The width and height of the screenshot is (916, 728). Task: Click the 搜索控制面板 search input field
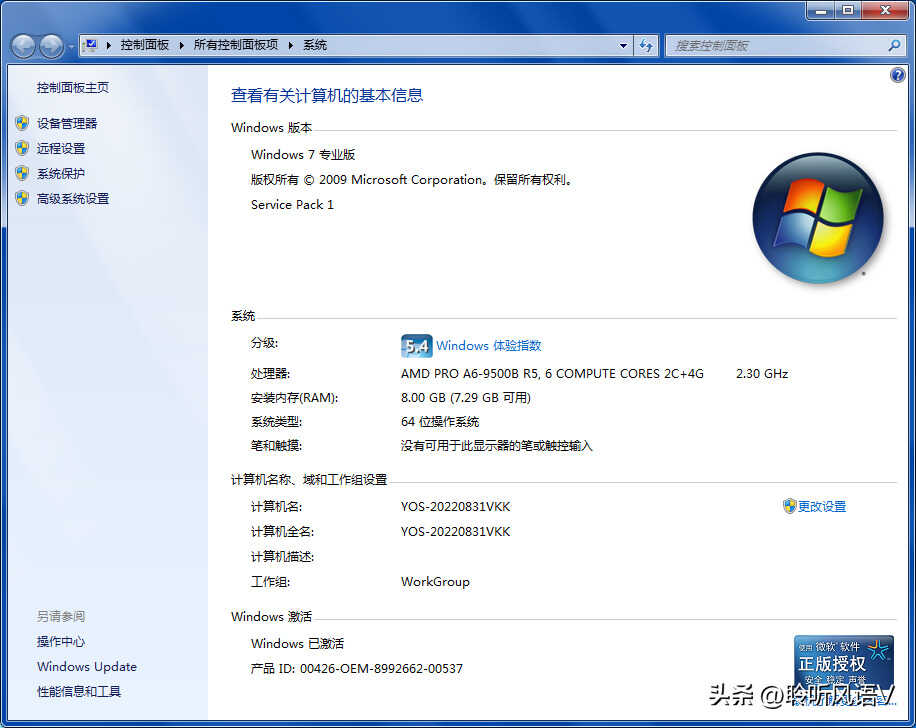click(x=775, y=46)
